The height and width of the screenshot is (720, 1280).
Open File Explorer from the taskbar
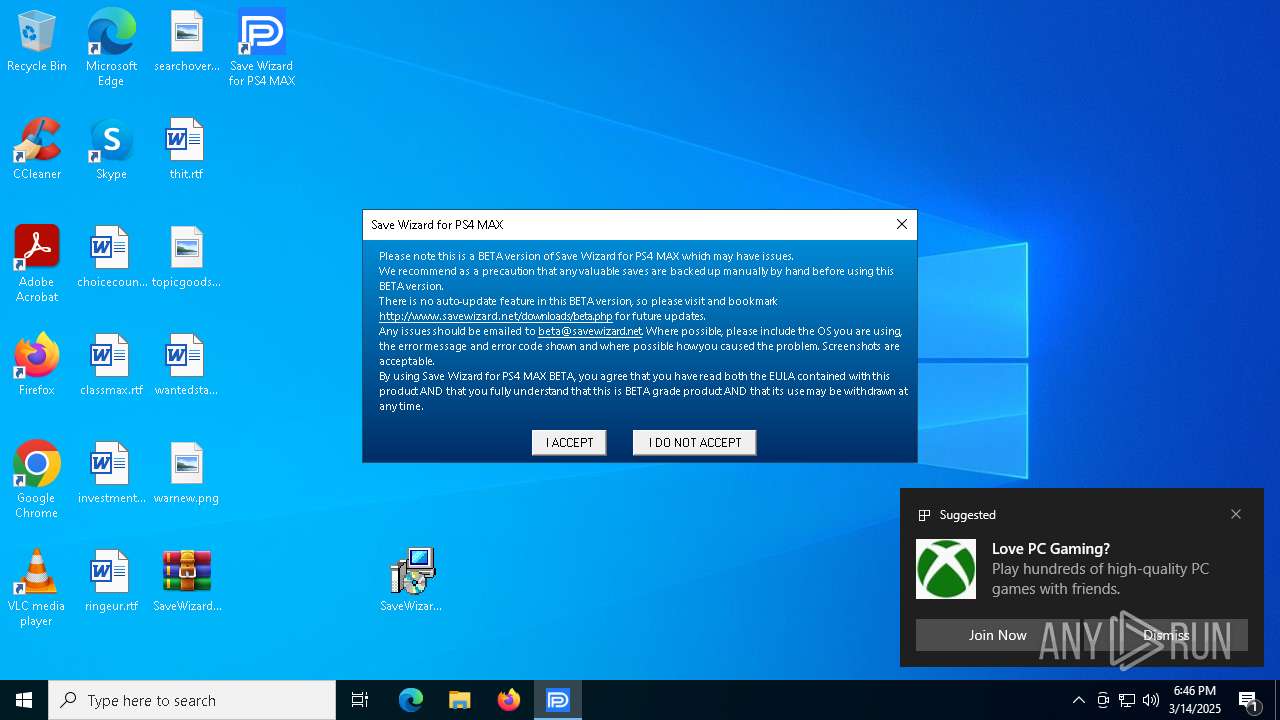click(x=459, y=700)
